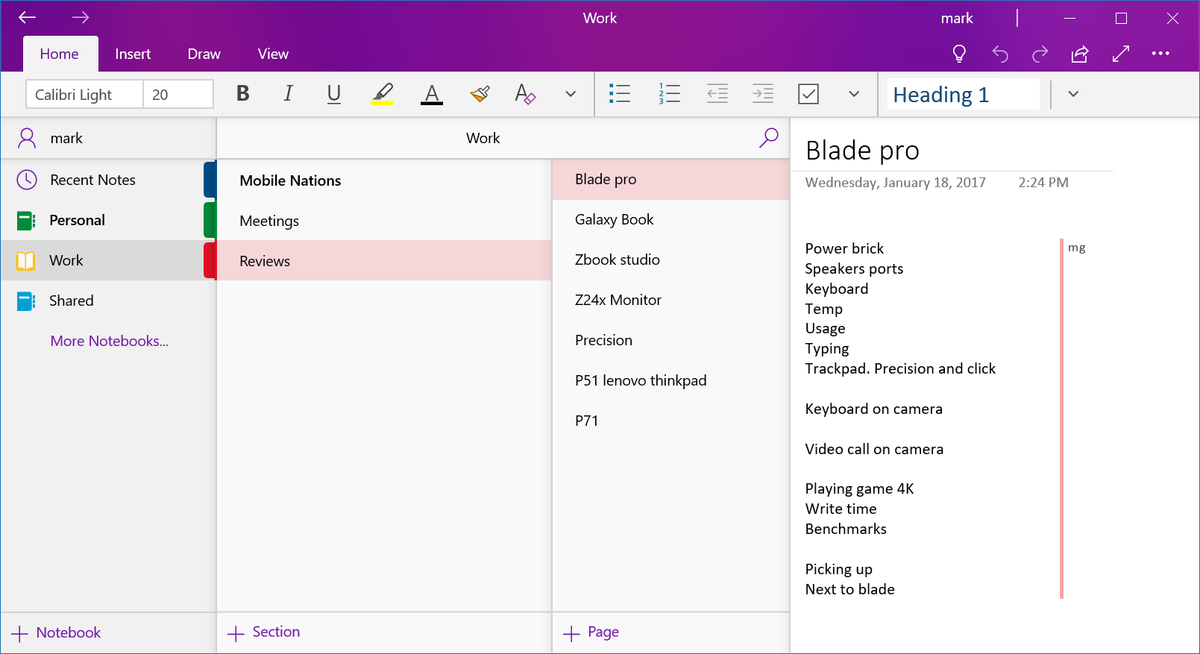Apply a bulleted list
Screen dimensions: 1200x654
pos(620,93)
